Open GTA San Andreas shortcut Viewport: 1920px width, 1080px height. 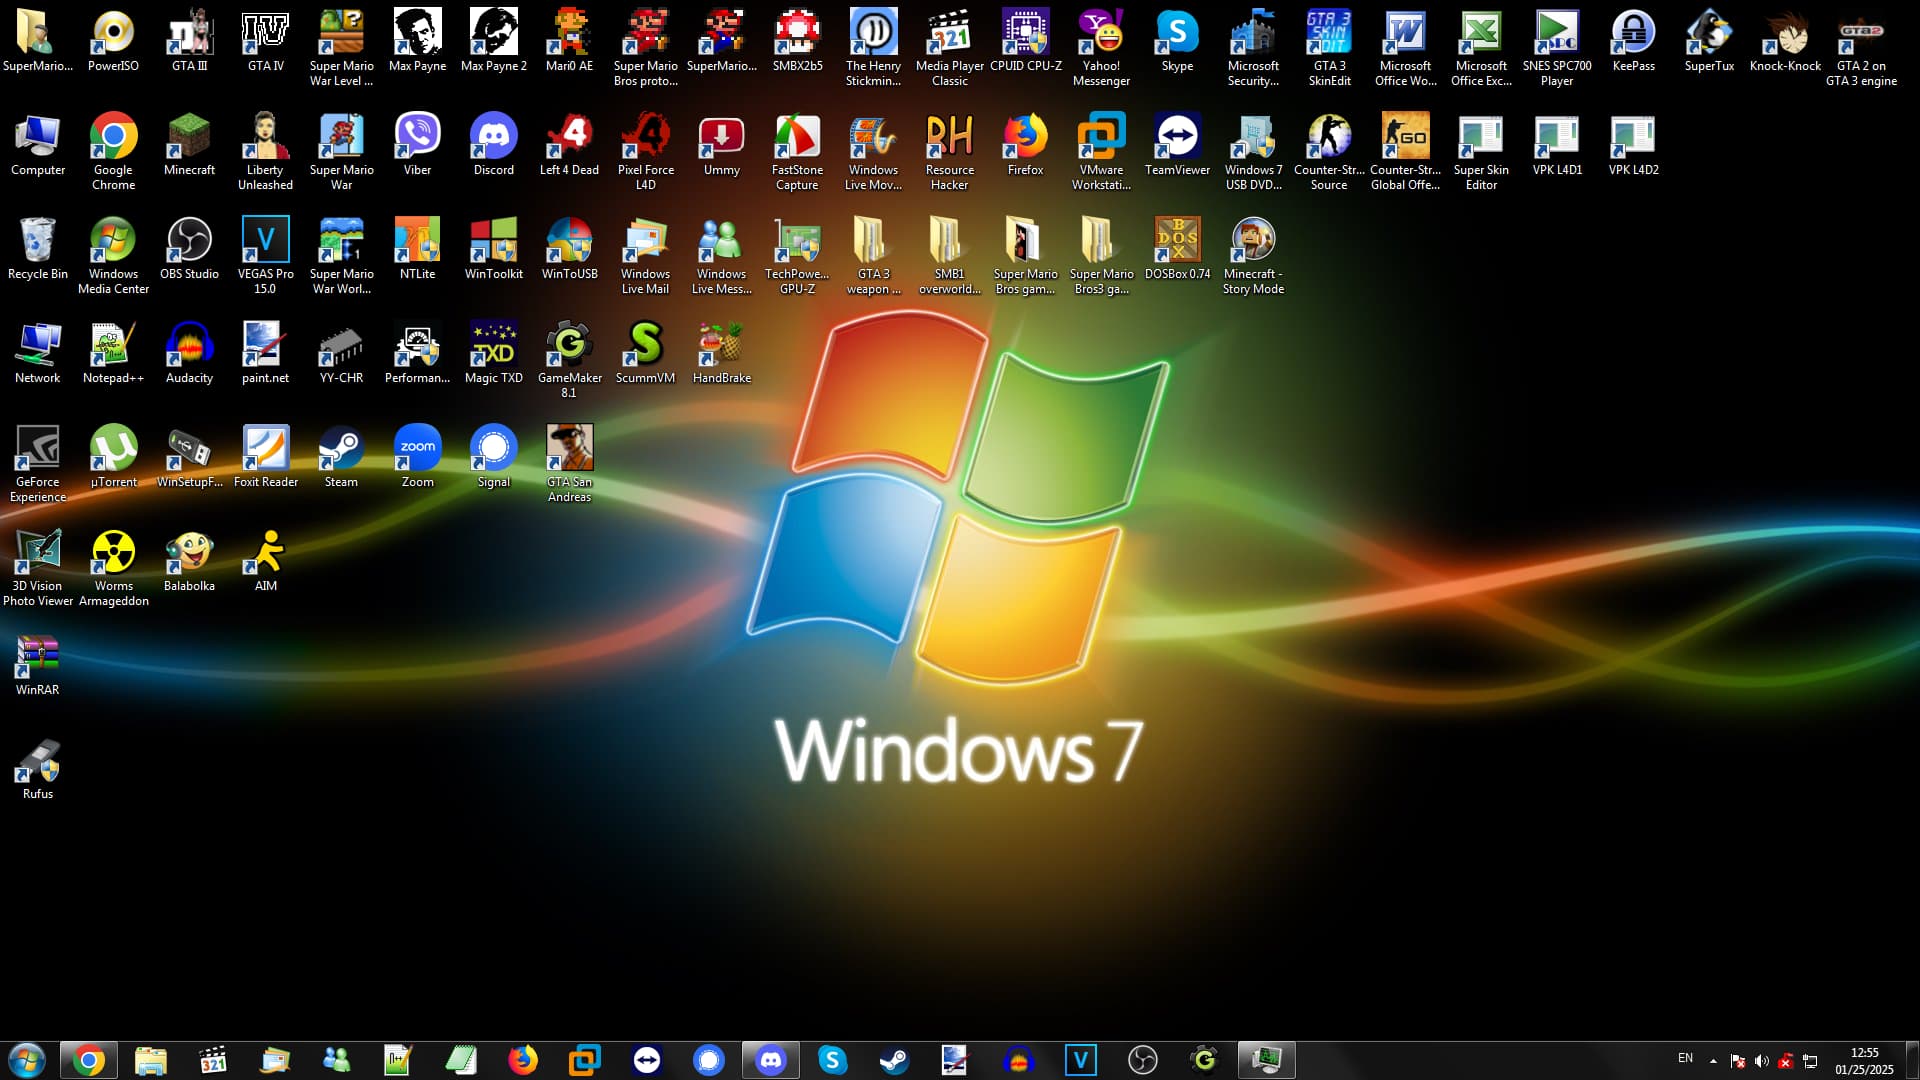coord(569,464)
